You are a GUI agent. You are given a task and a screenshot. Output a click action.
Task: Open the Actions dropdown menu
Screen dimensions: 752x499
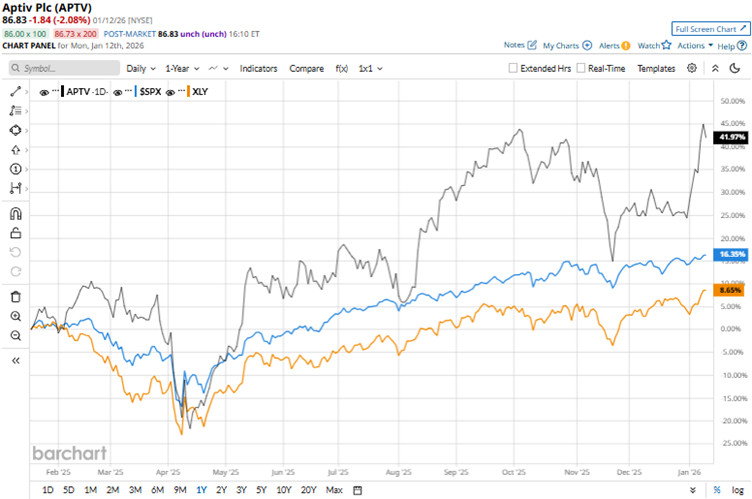pyautogui.click(x=695, y=46)
